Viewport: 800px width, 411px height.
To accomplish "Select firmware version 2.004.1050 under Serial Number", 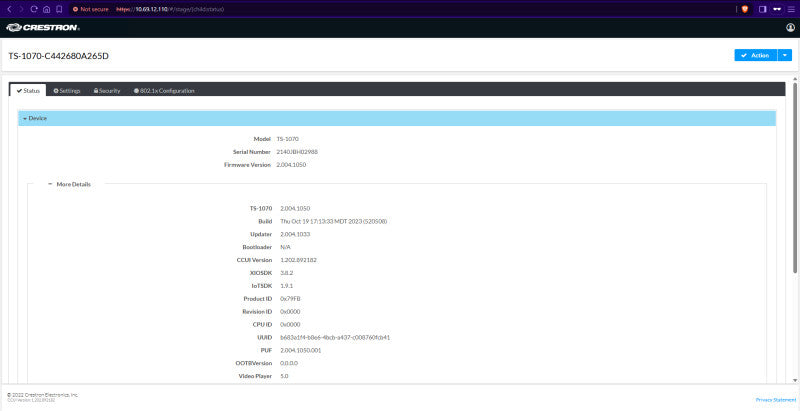I will [291, 165].
